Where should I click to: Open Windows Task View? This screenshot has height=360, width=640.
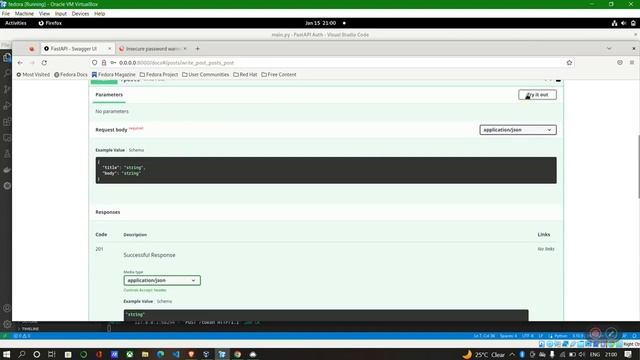(52, 354)
